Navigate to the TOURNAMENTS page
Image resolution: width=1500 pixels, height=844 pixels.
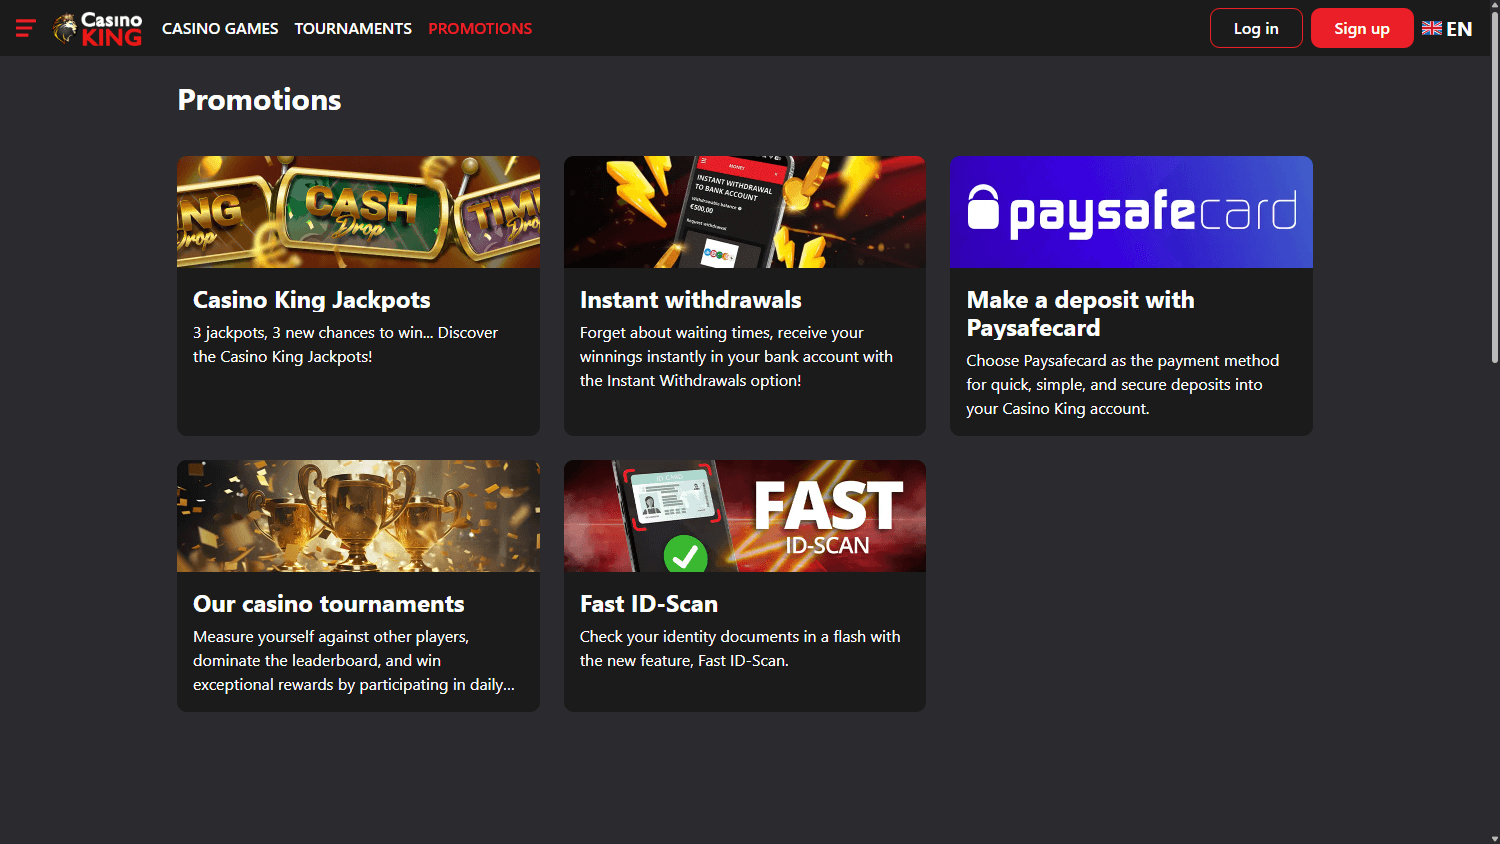click(x=353, y=28)
